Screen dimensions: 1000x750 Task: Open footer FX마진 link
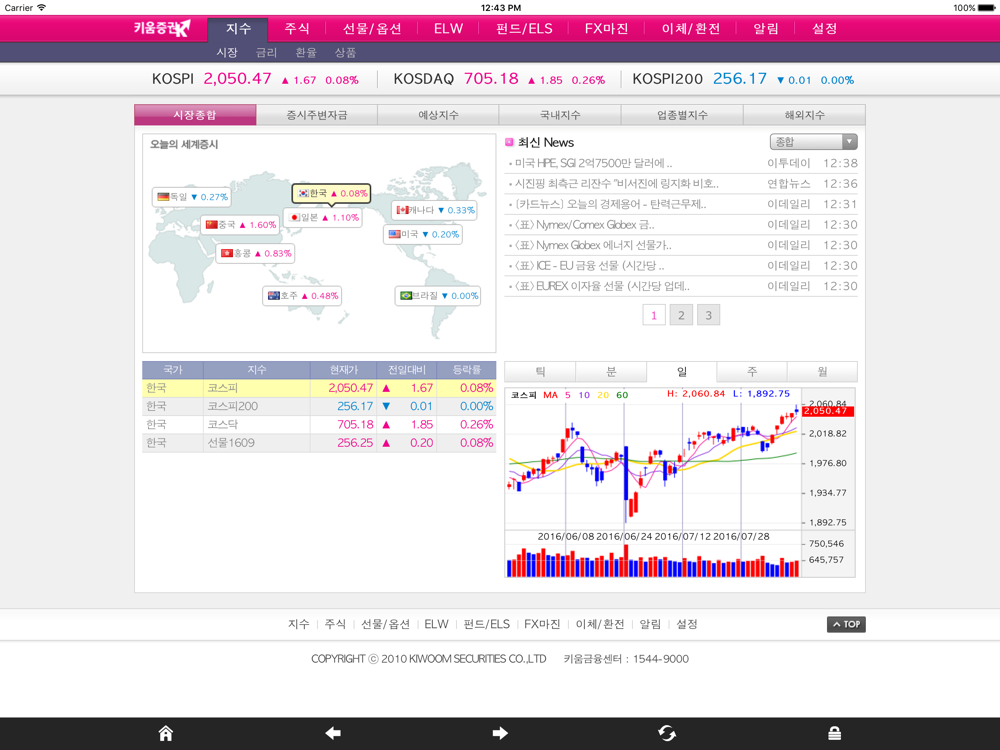click(x=542, y=624)
